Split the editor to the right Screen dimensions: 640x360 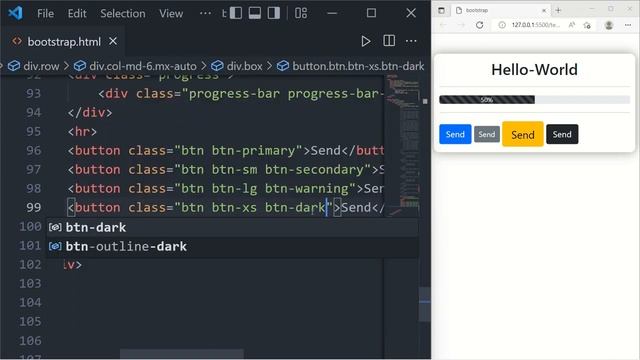389,41
